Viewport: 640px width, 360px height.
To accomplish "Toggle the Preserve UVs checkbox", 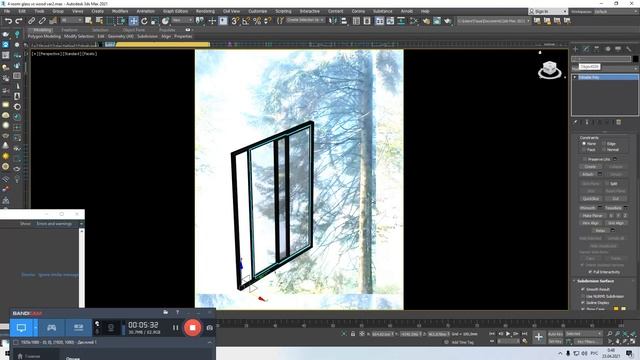I will 584,159.
